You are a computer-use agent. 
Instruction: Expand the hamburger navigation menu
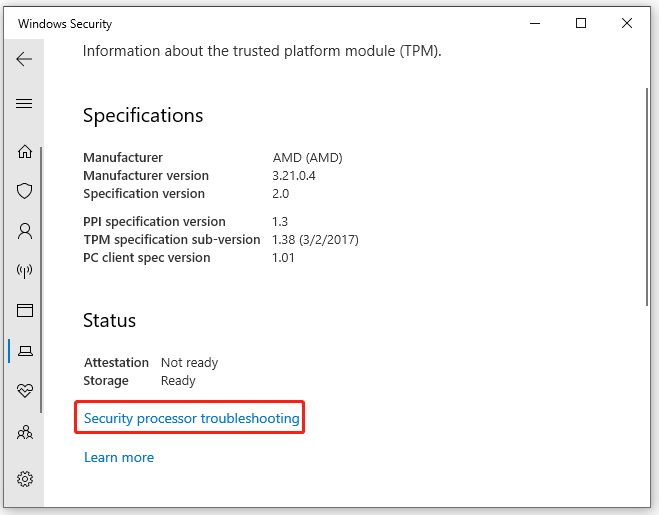click(x=25, y=103)
